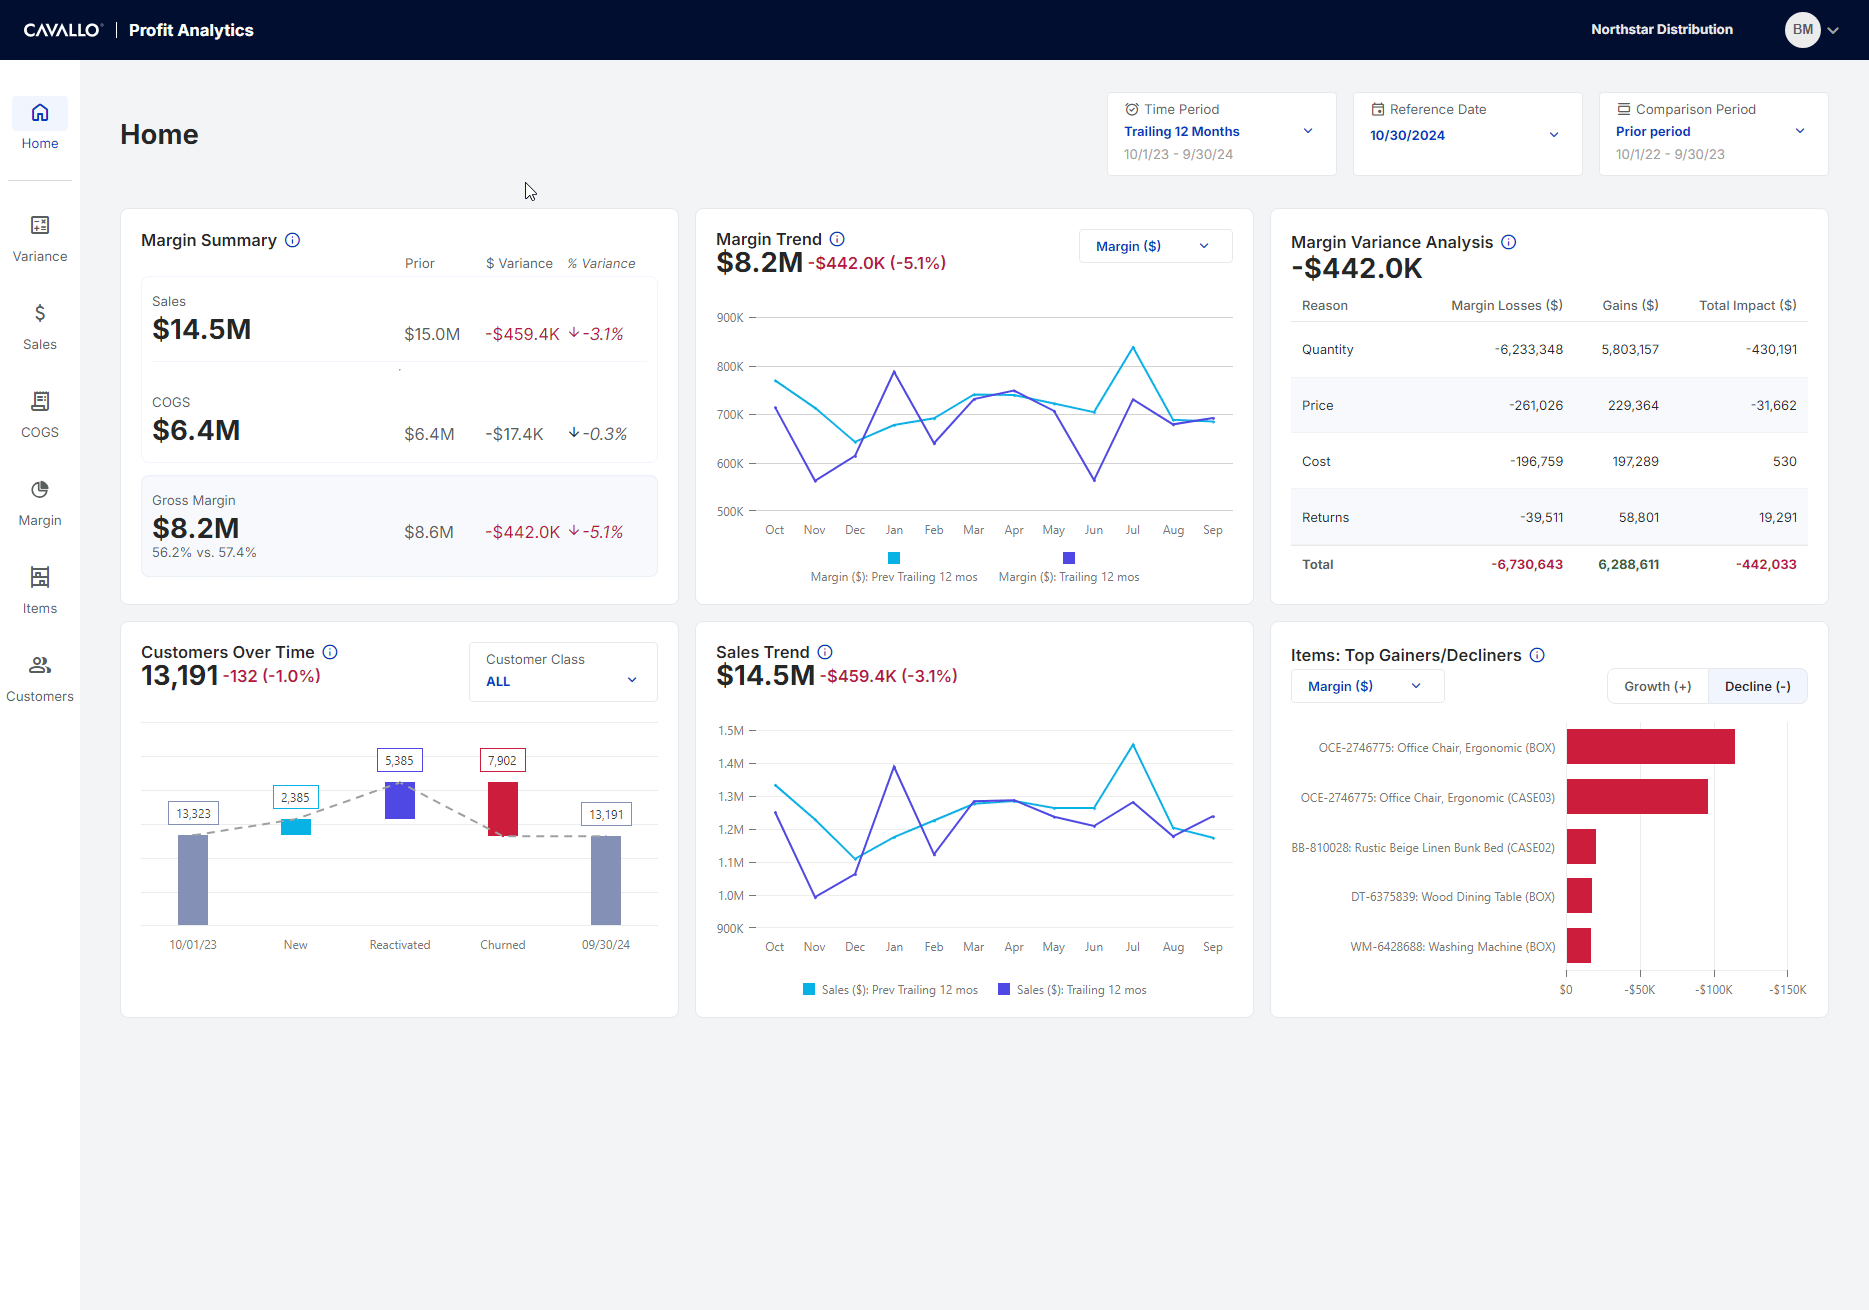Click the Cavallo logo in header
Viewport: 1869px width, 1310px height.
coord(62,30)
